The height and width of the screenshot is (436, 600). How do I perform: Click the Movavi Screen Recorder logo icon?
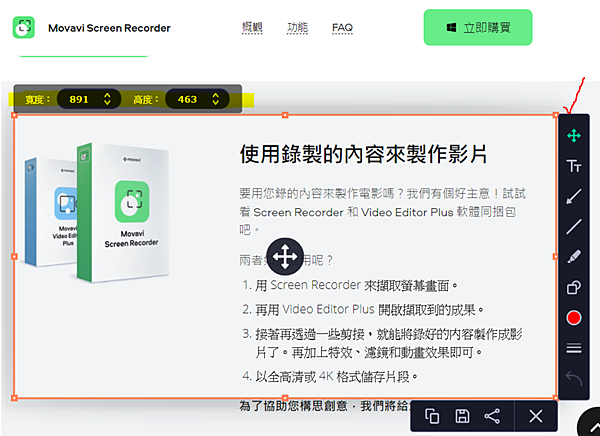point(24,27)
